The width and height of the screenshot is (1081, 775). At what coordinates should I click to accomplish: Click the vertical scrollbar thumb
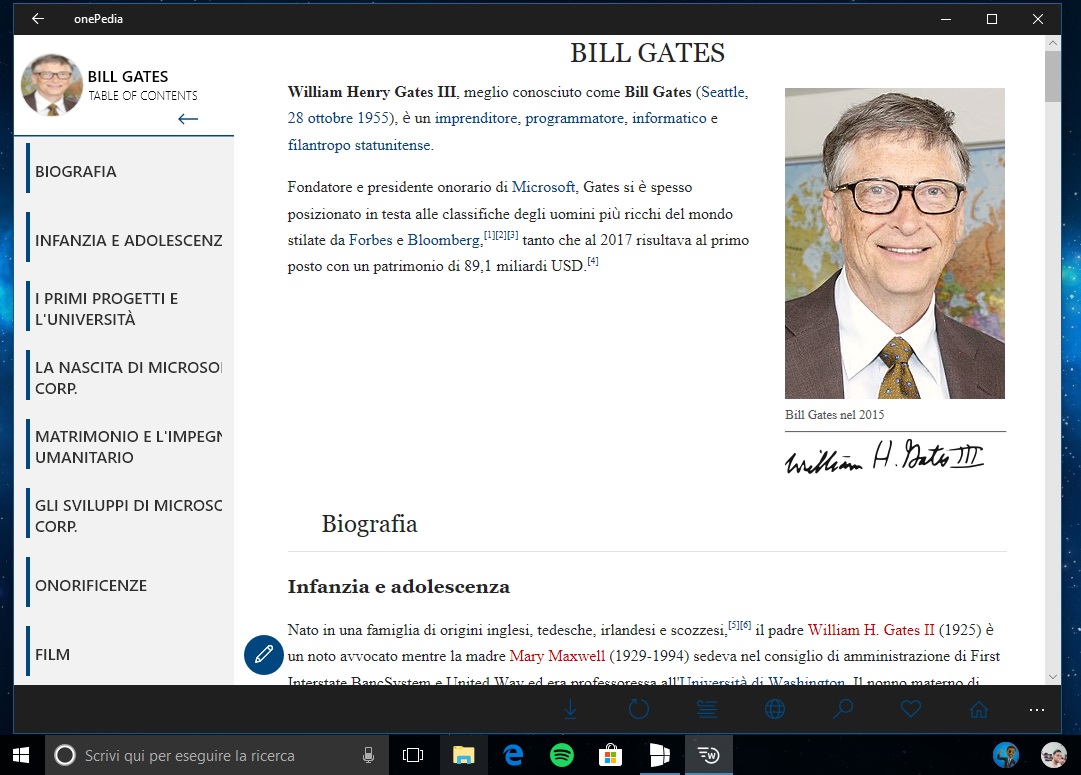[x=1053, y=77]
